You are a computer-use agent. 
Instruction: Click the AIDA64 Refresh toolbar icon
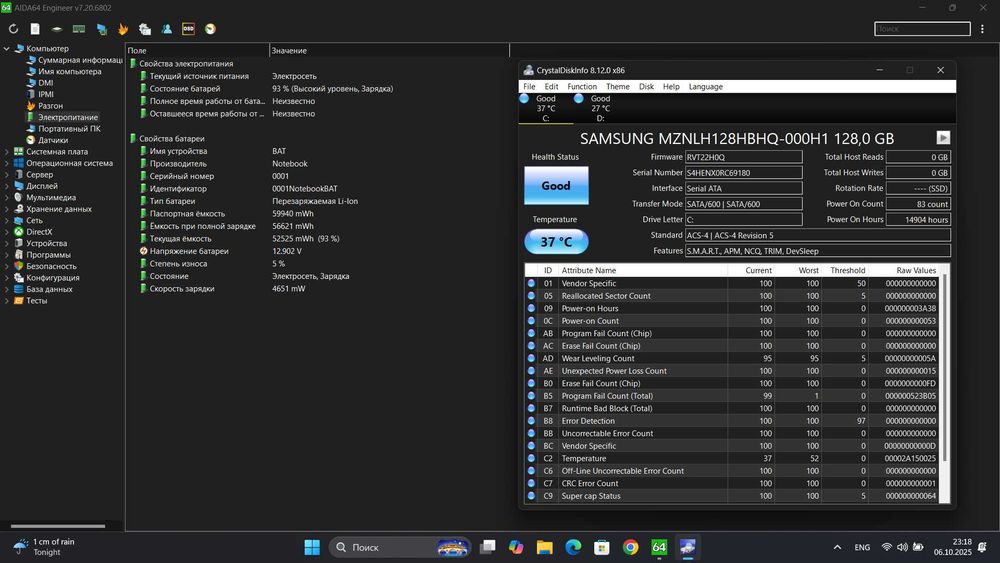pos(13,29)
